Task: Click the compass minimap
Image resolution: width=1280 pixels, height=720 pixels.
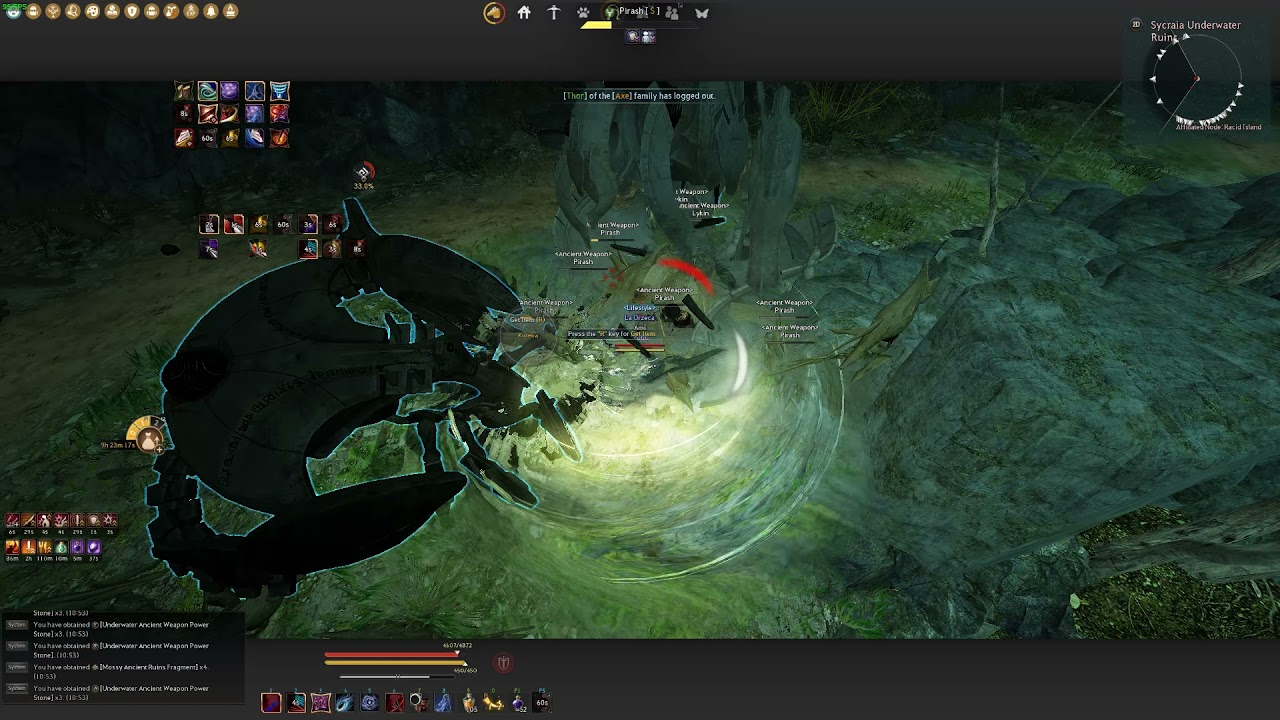Action: click(x=1197, y=80)
